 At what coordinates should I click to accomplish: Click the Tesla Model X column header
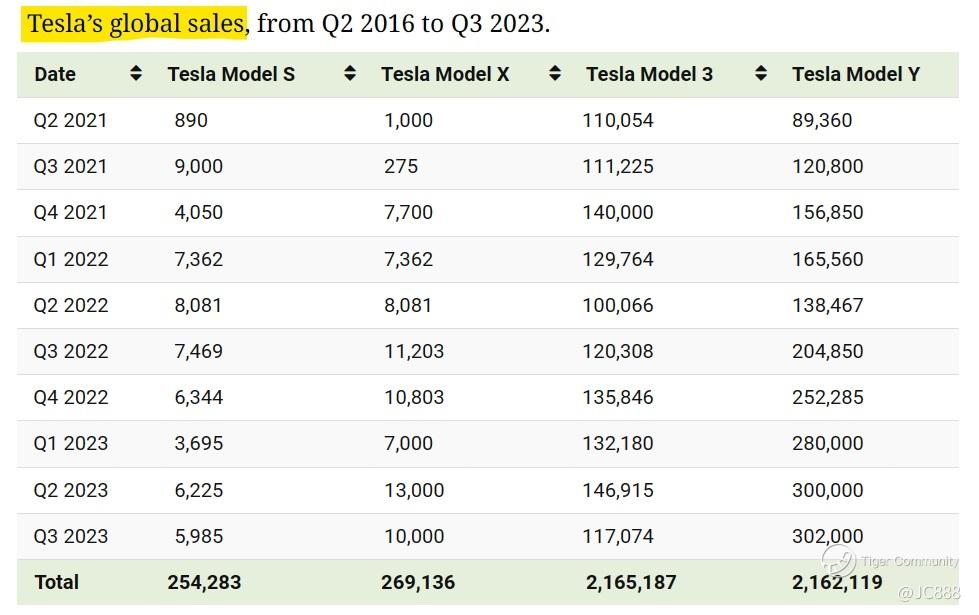(x=445, y=74)
